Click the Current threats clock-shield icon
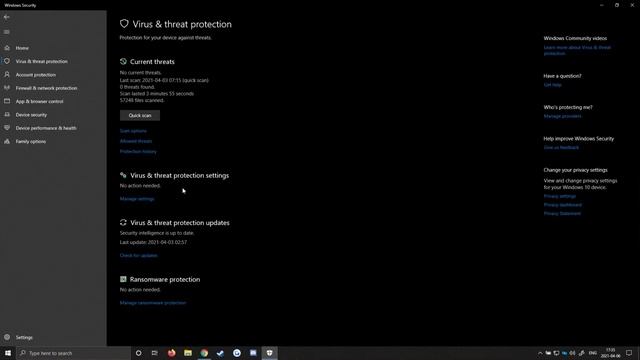Viewport: 640px width, 360px height. coord(123,62)
